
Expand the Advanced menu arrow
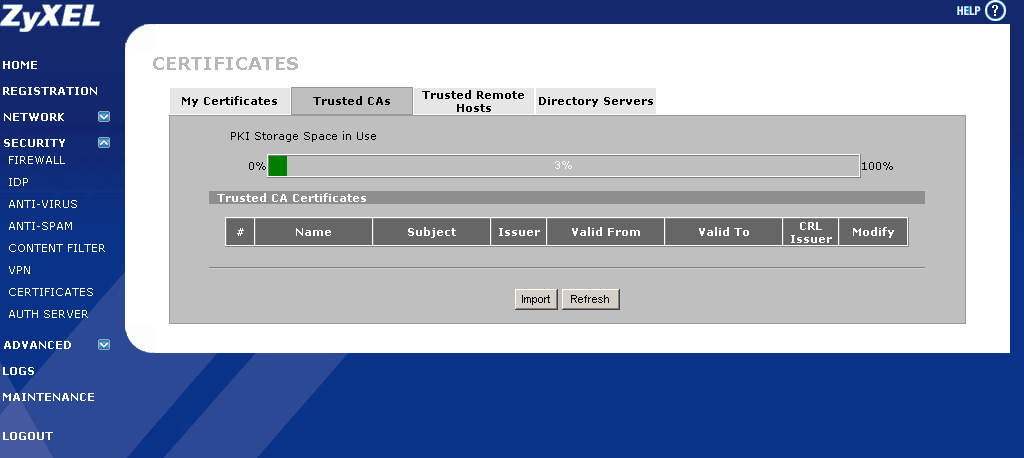104,344
